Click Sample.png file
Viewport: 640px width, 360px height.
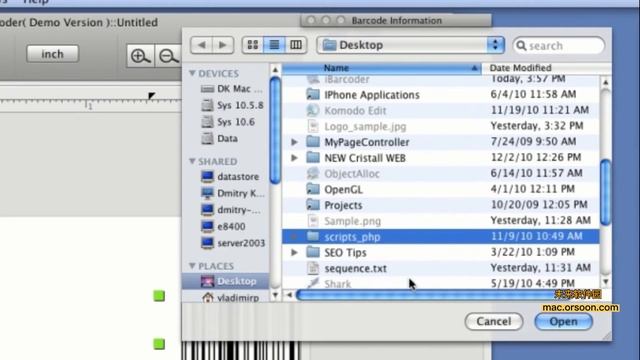tap(440, 221)
